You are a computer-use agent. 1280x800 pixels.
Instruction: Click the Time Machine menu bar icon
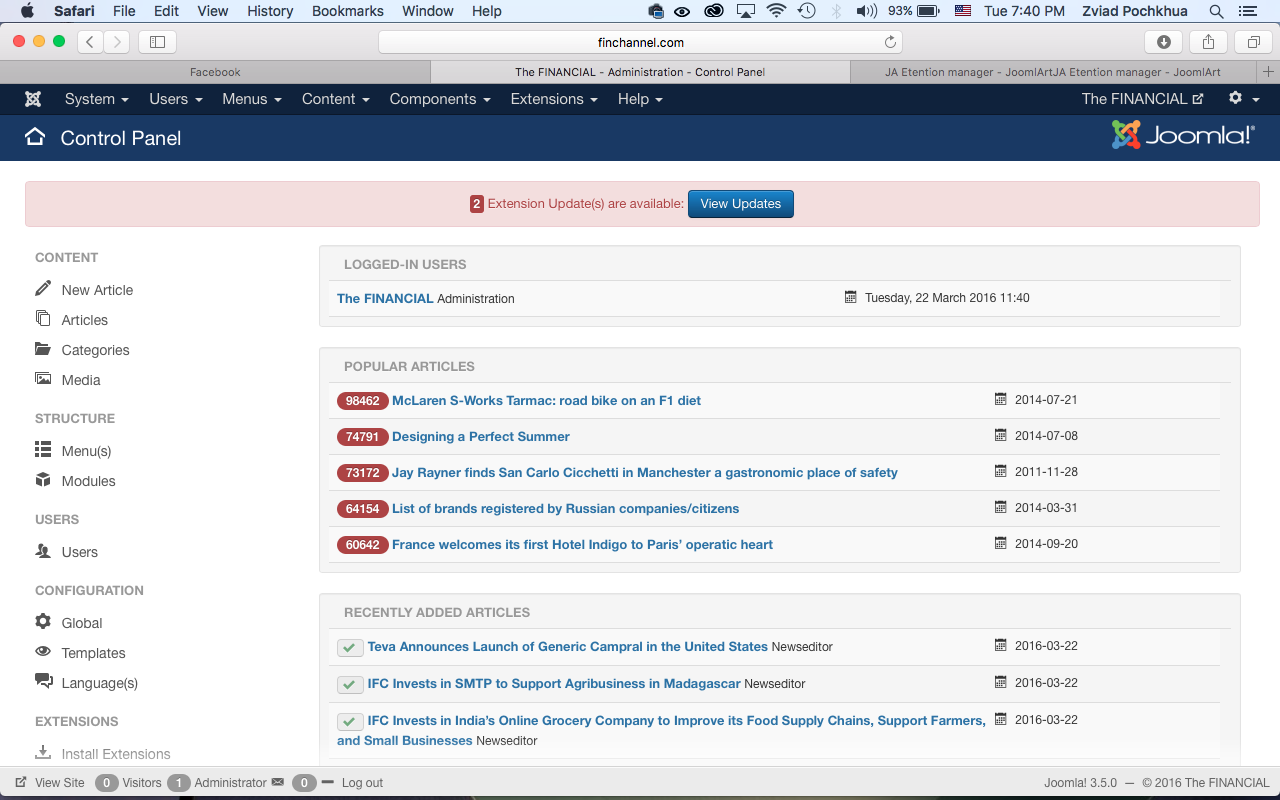[x=806, y=11]
